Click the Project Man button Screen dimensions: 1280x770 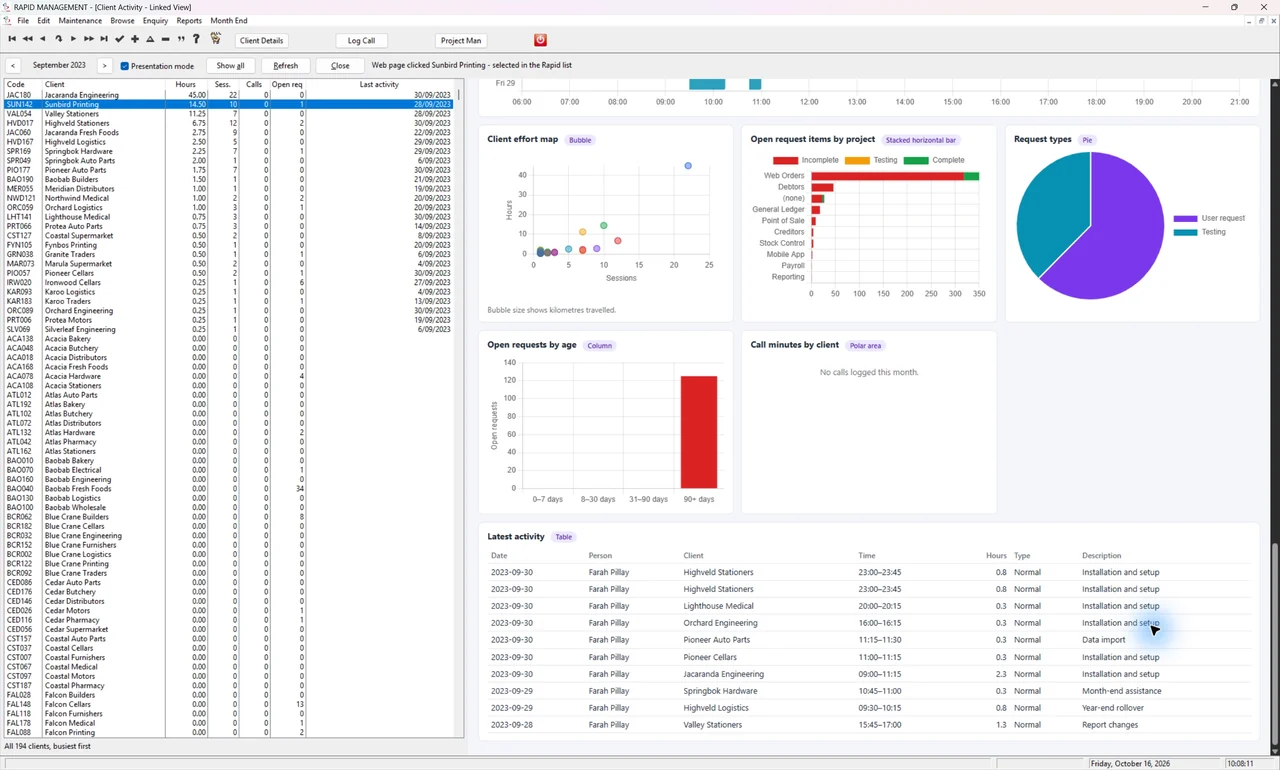coord(461,40)
